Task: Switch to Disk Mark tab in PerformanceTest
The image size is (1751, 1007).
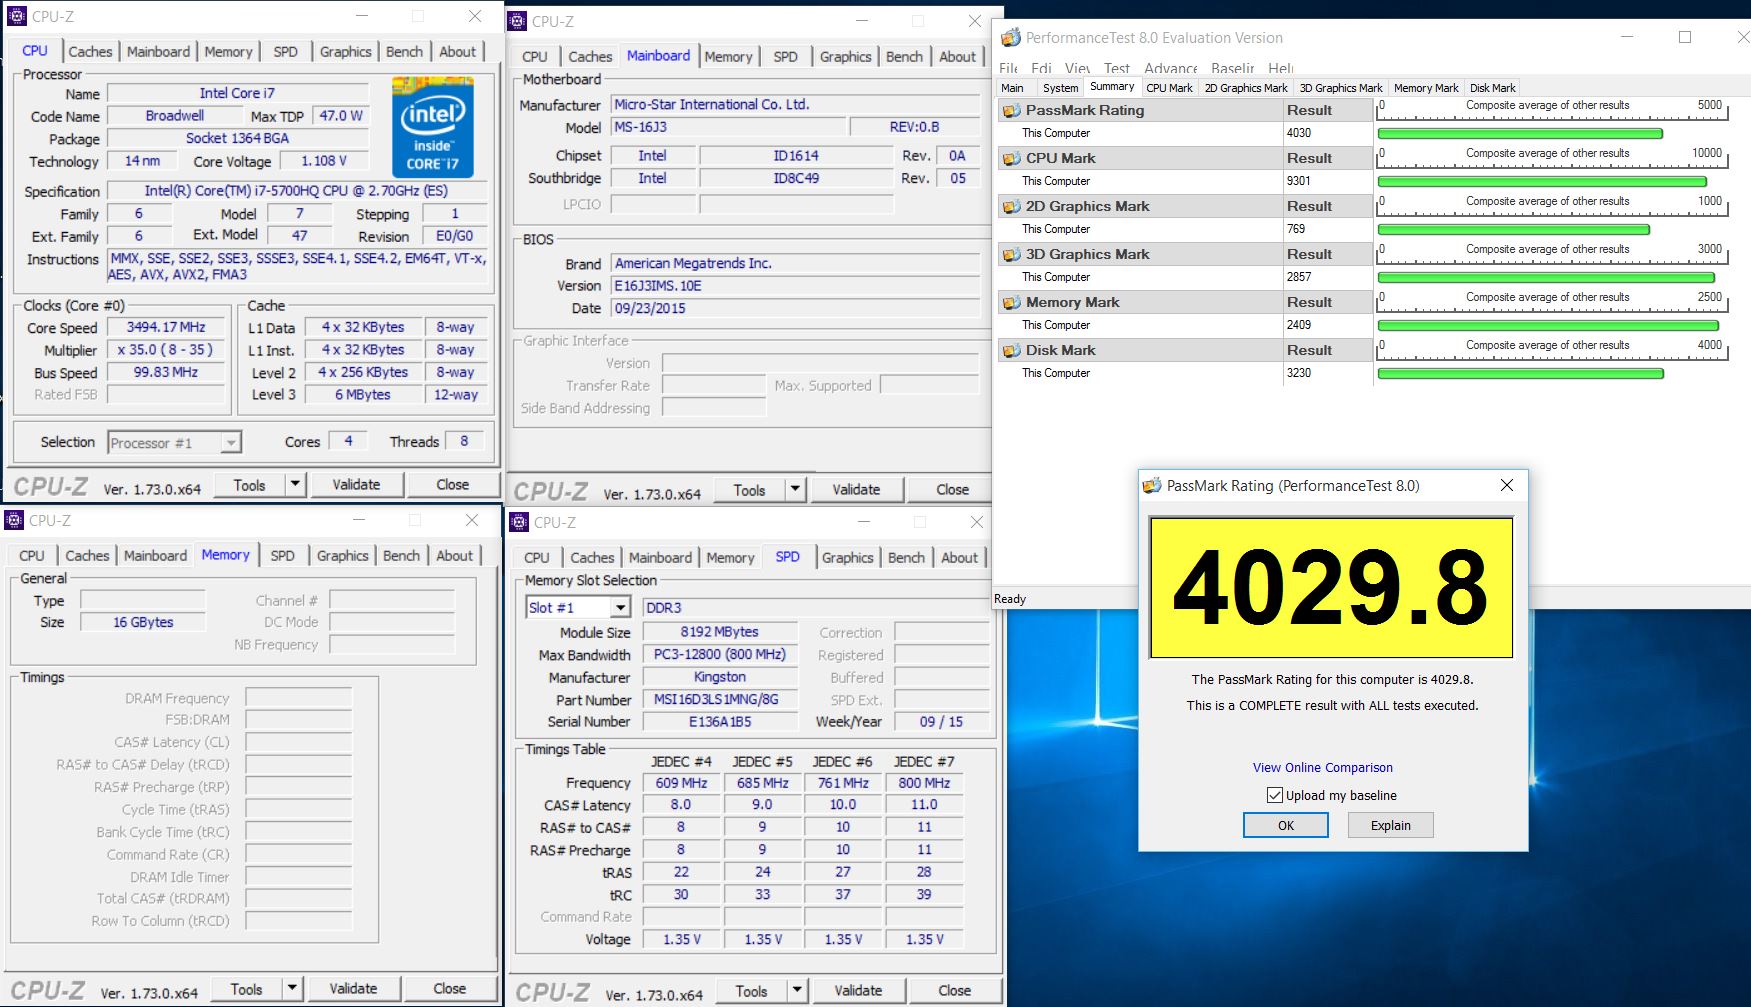Action: point(1492,88)
